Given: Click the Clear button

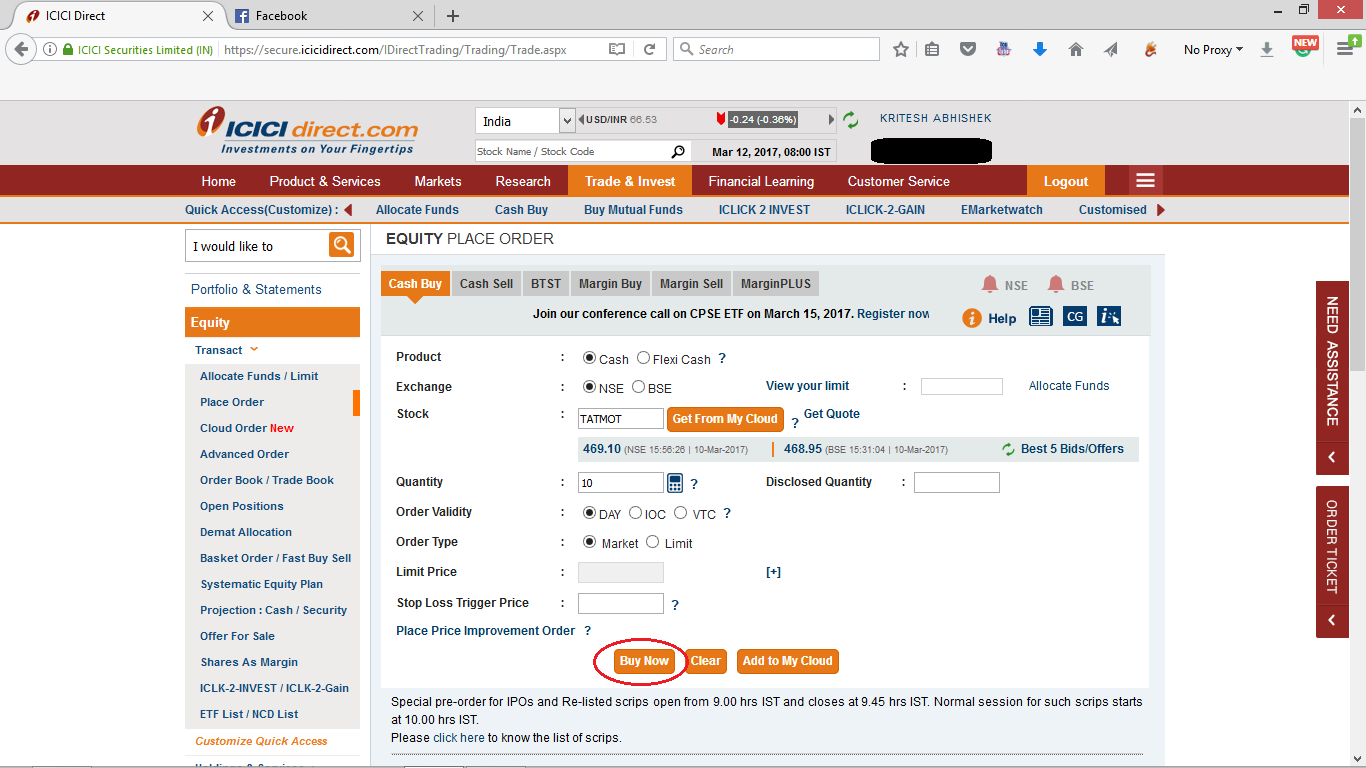Looking at the screenshot, I should (x=706, y=661).
